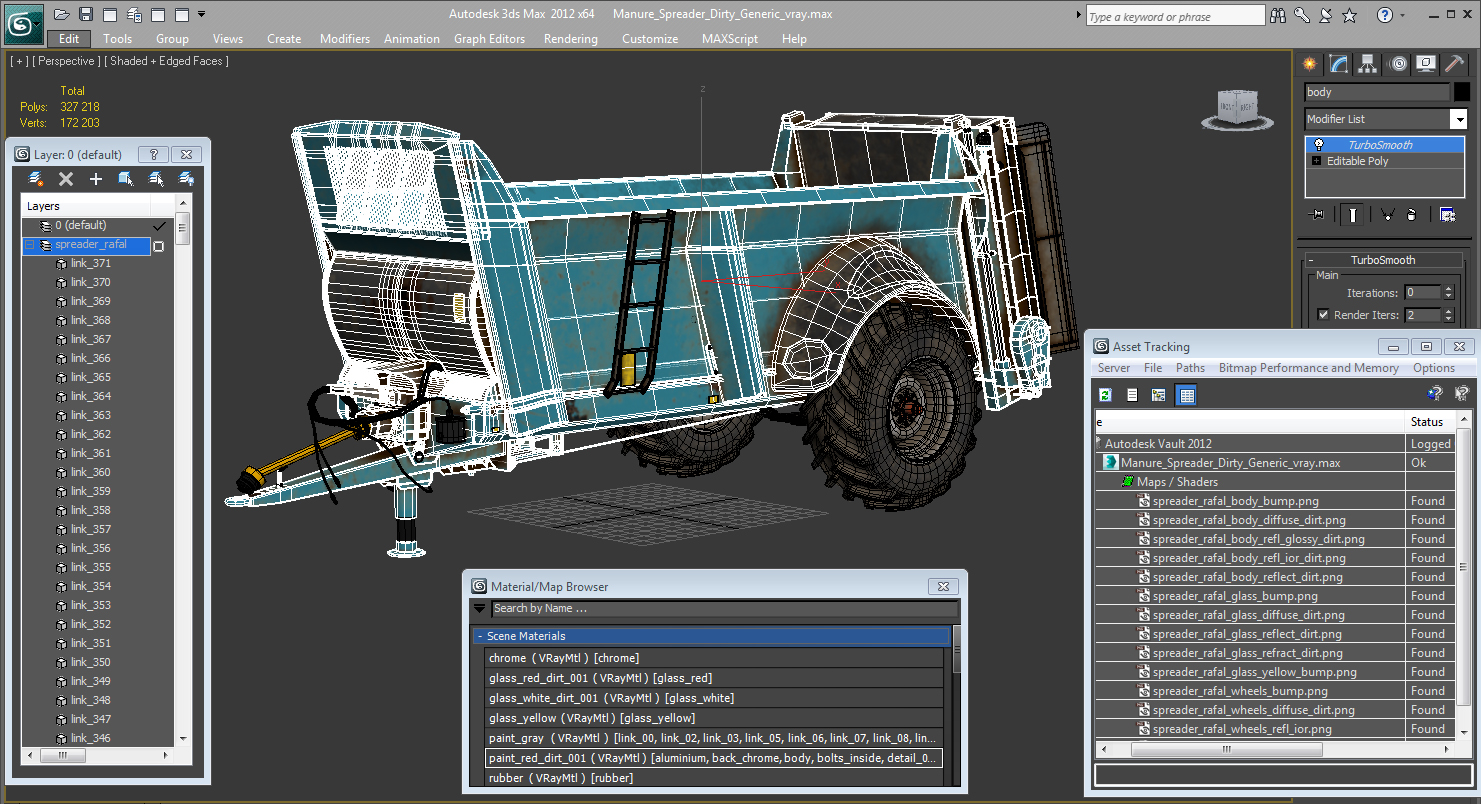Viewport: 1481px width, 804px height.
Task: Open Bitmap Performance and Memory menu
Action: click(x=1309, y=368)
